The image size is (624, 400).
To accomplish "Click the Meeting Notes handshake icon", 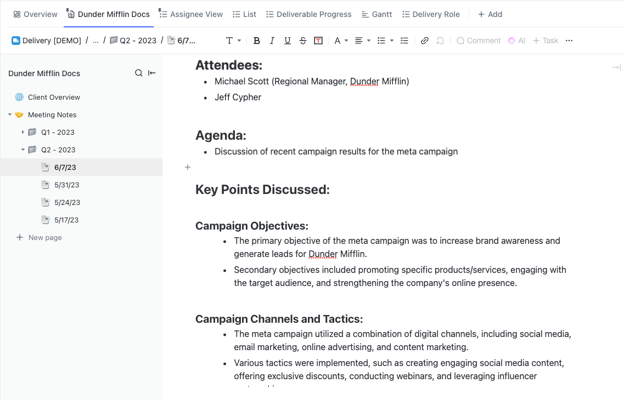I will click(x=19, y=115).
